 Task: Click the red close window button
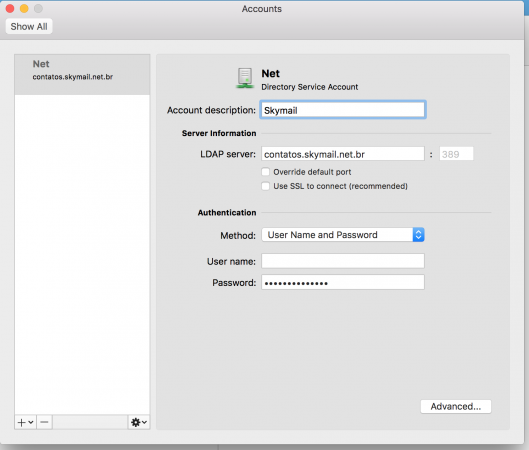click(10, 8)
